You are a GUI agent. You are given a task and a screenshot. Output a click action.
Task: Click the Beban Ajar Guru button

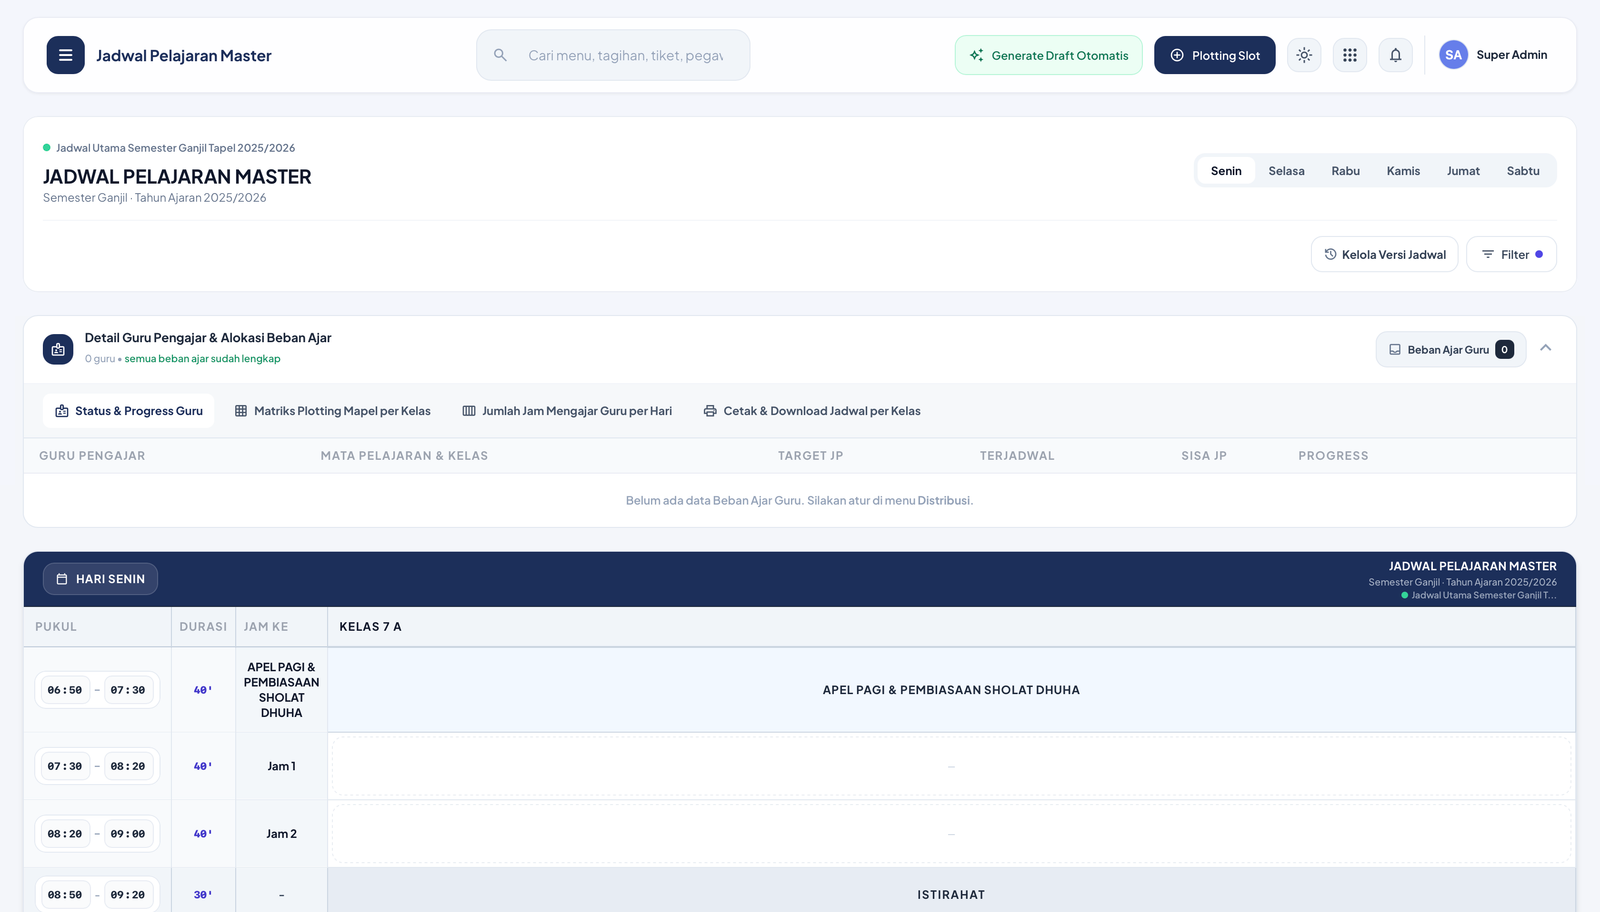point(1450,349)
